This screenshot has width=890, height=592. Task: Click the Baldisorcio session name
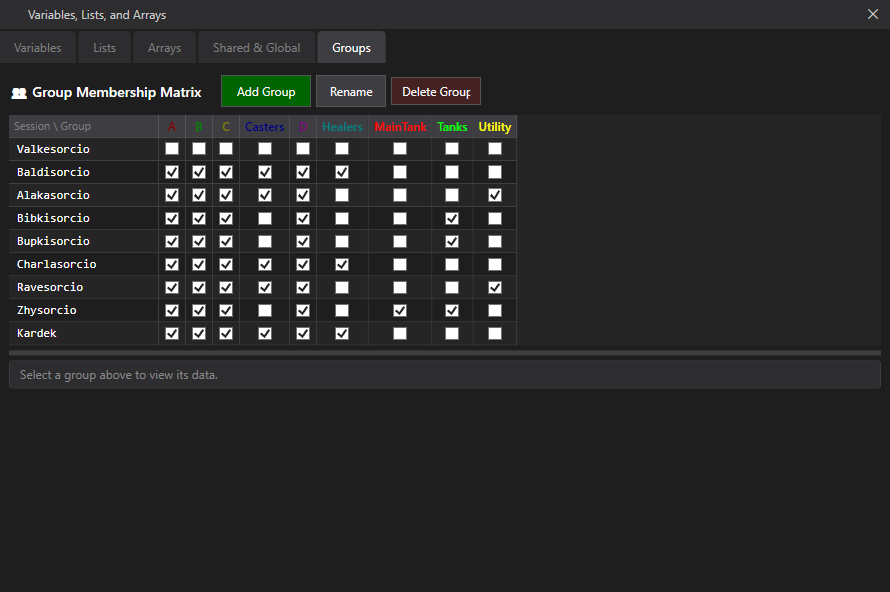tap(53, 172)
